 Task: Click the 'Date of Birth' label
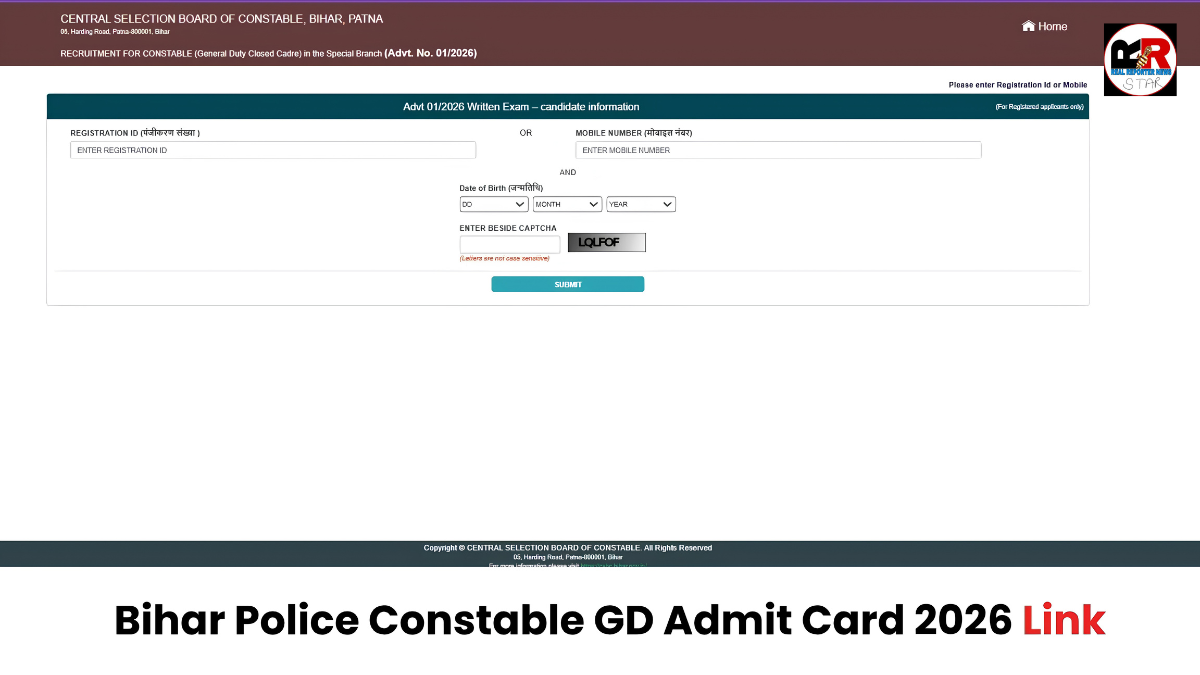[501, 188]
